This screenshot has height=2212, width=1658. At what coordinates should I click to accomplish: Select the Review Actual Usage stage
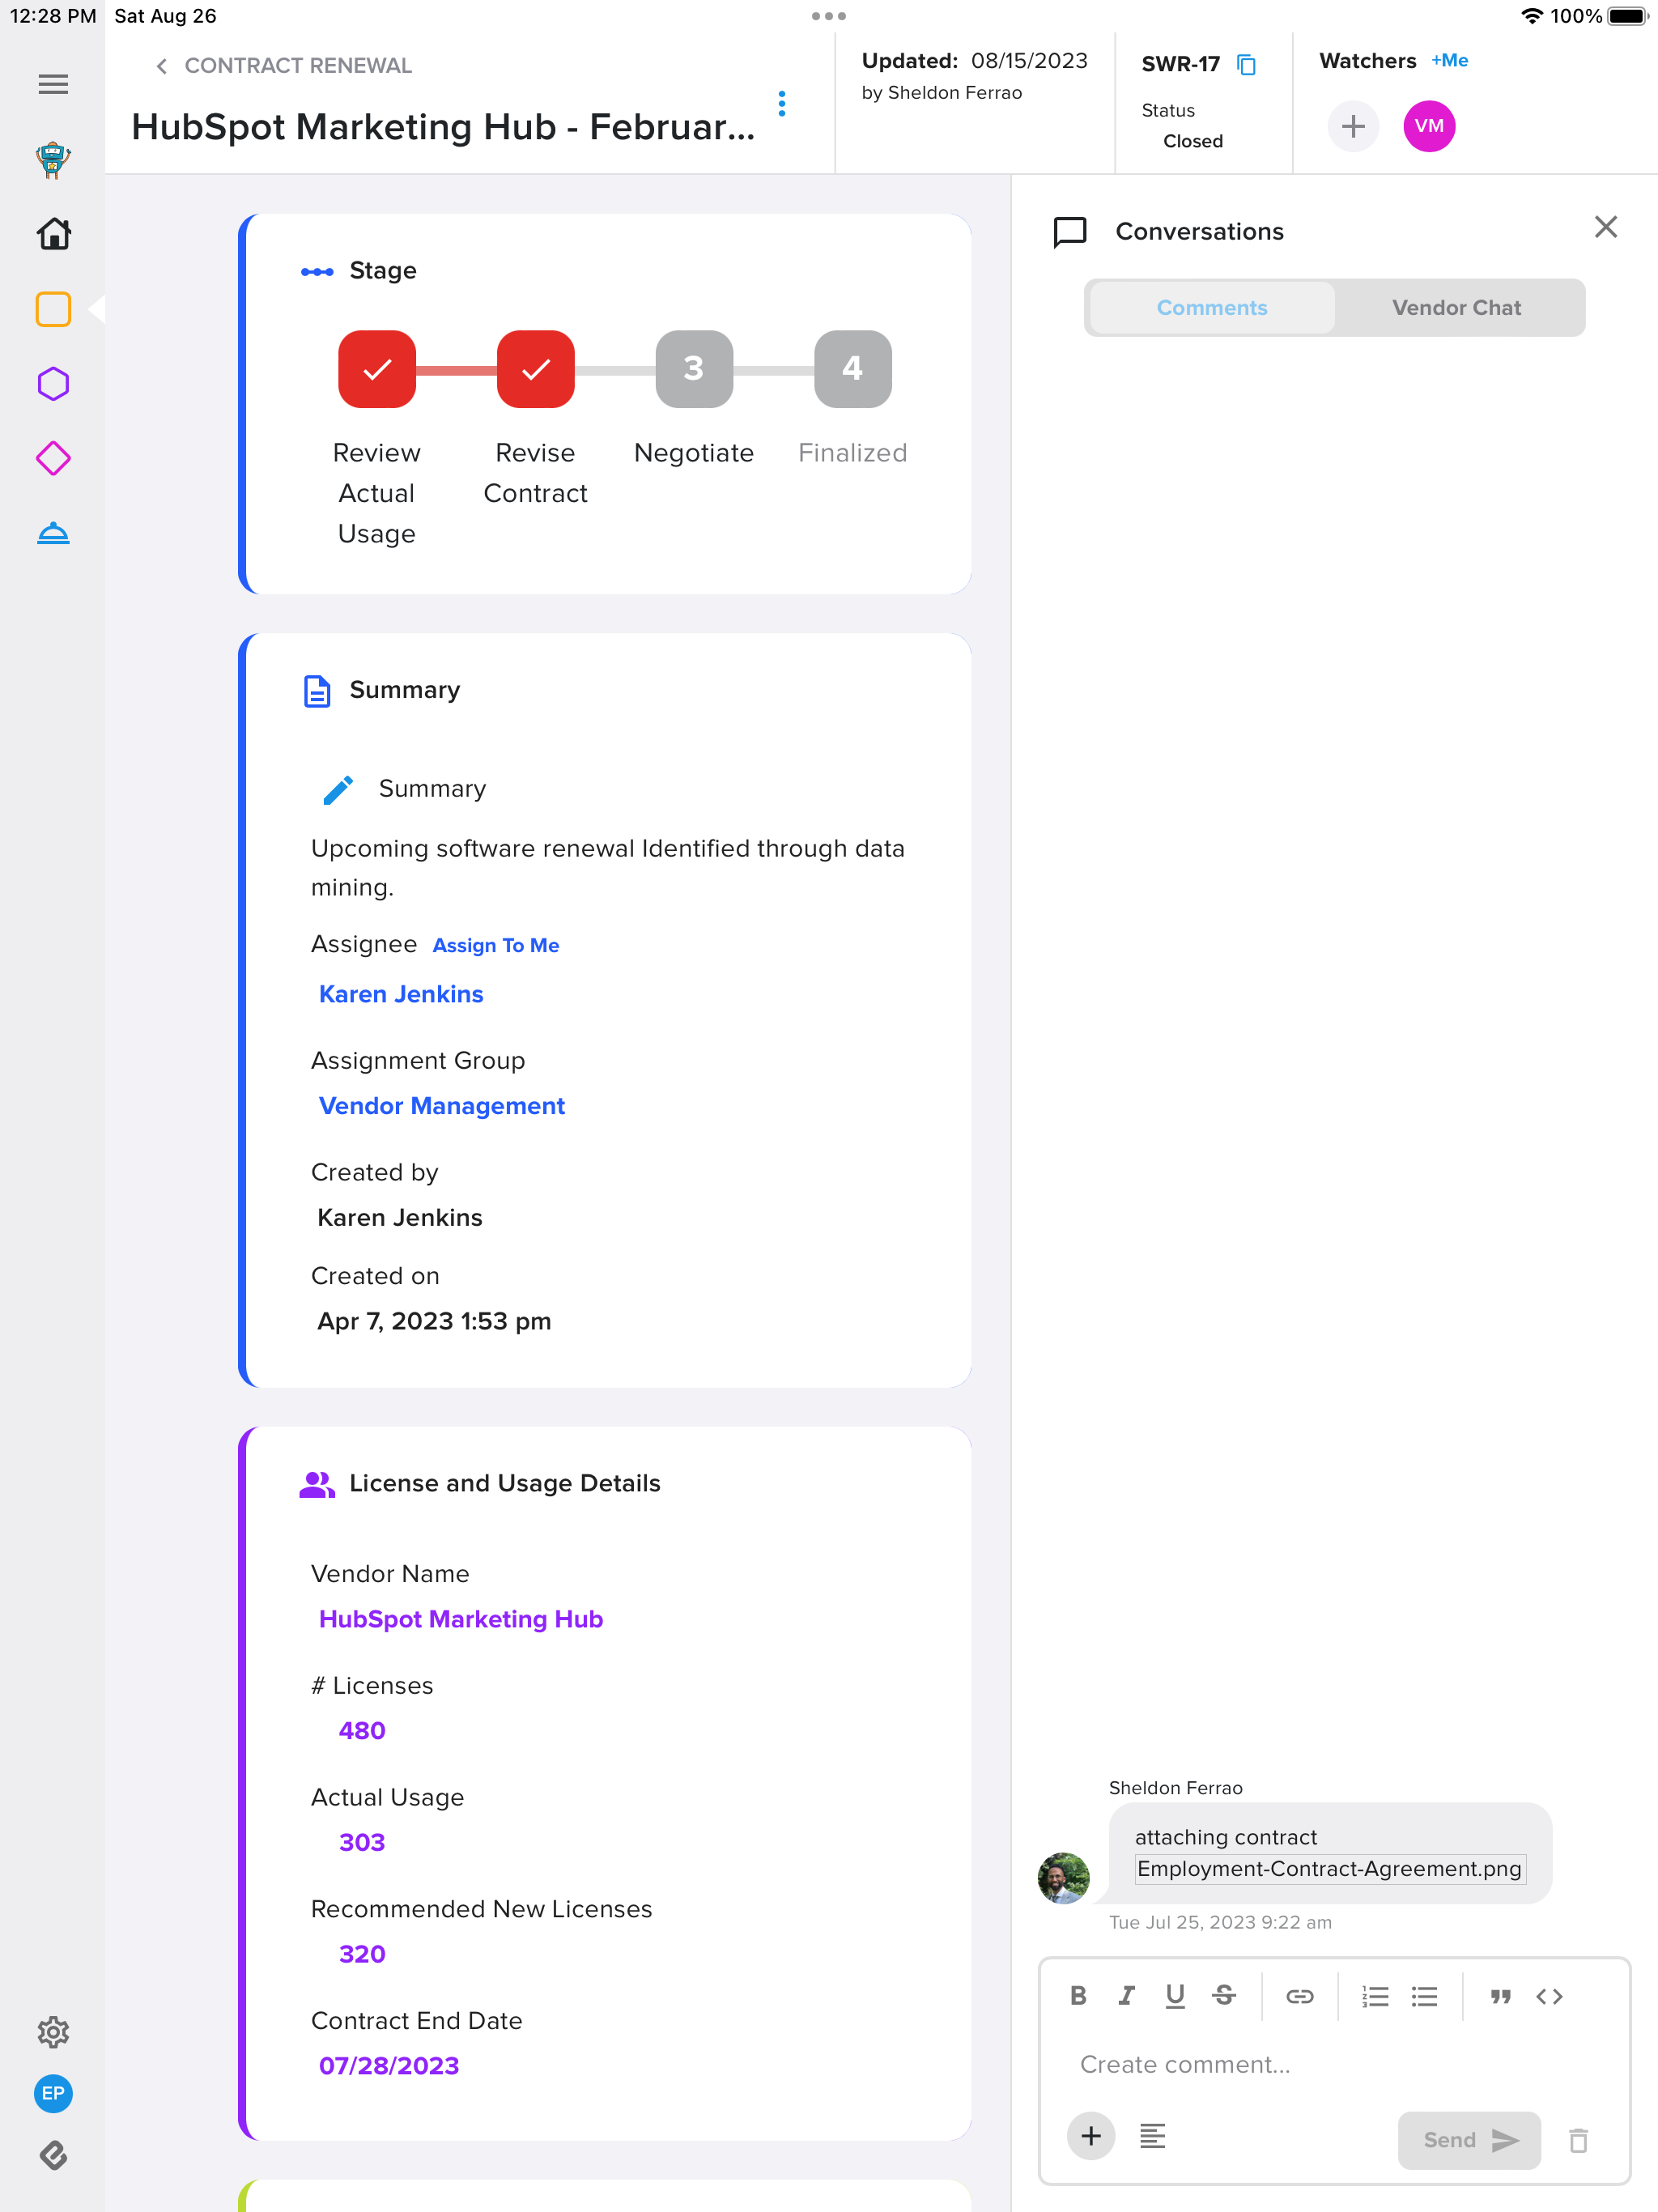click(x=377, y=369)
